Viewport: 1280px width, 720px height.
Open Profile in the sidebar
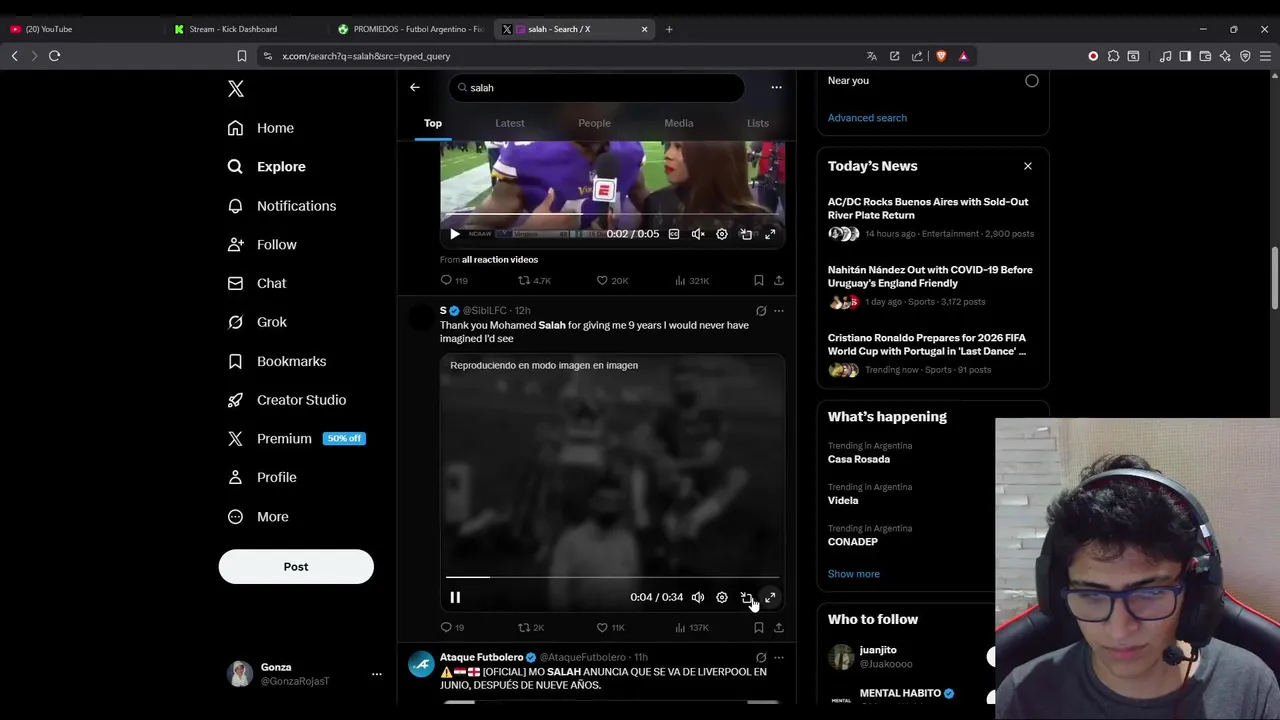coord(261,478)
